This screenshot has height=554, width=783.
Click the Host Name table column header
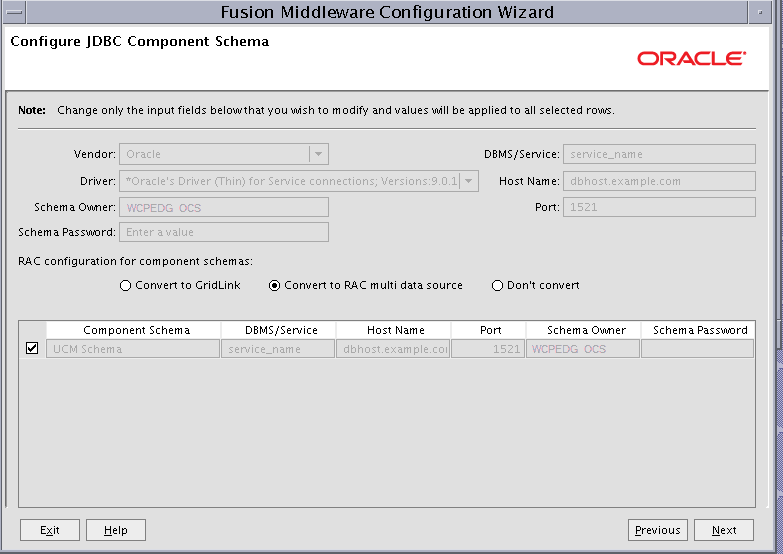393,330
